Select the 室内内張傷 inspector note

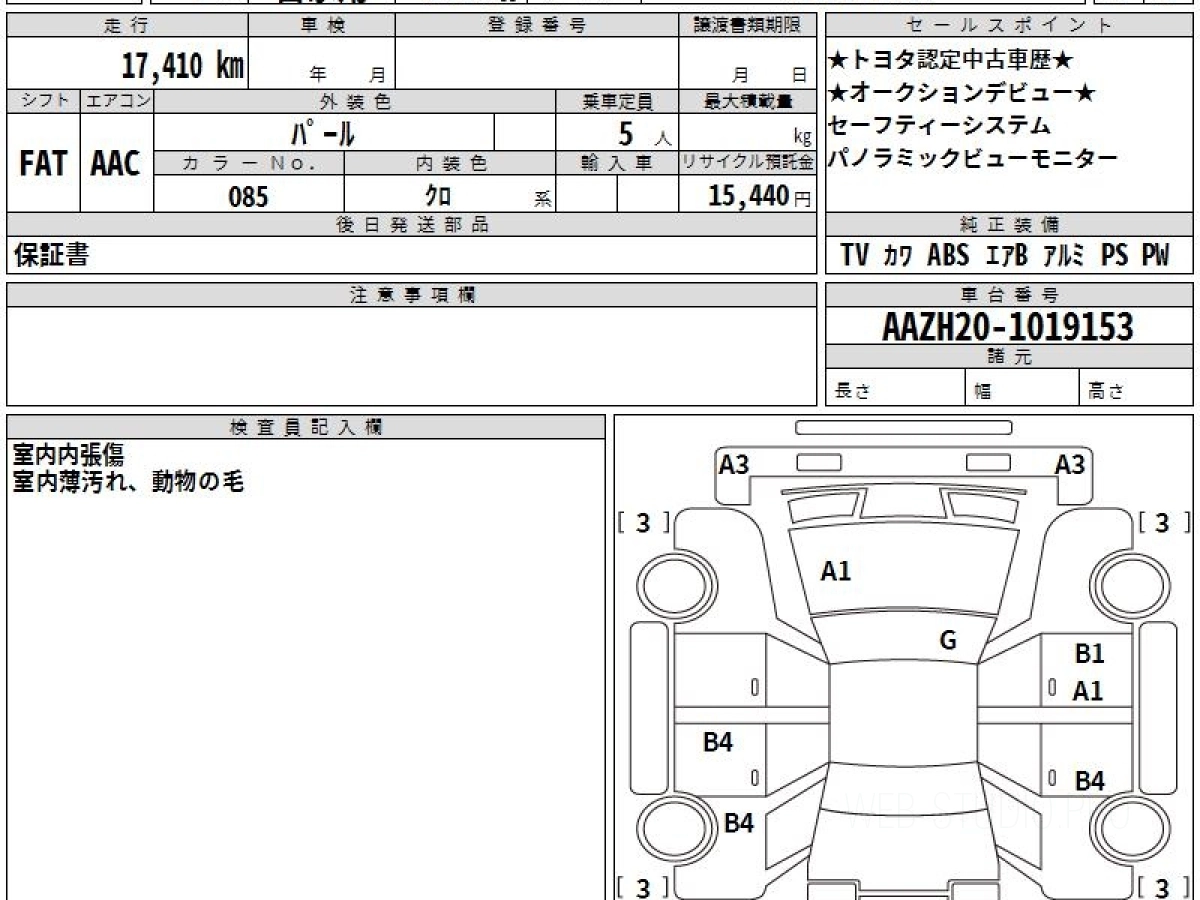click(x=67, y=455)
